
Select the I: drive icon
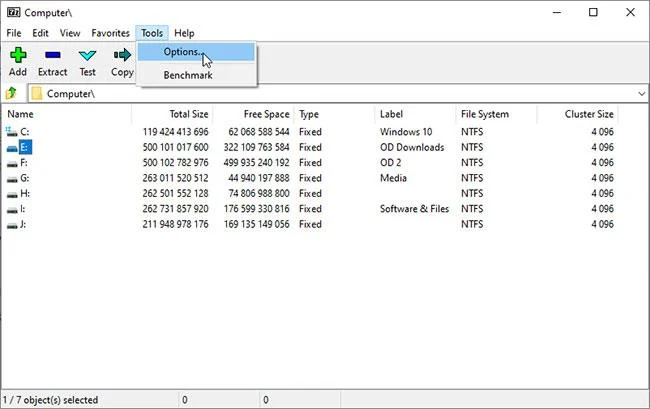[12, 210]
